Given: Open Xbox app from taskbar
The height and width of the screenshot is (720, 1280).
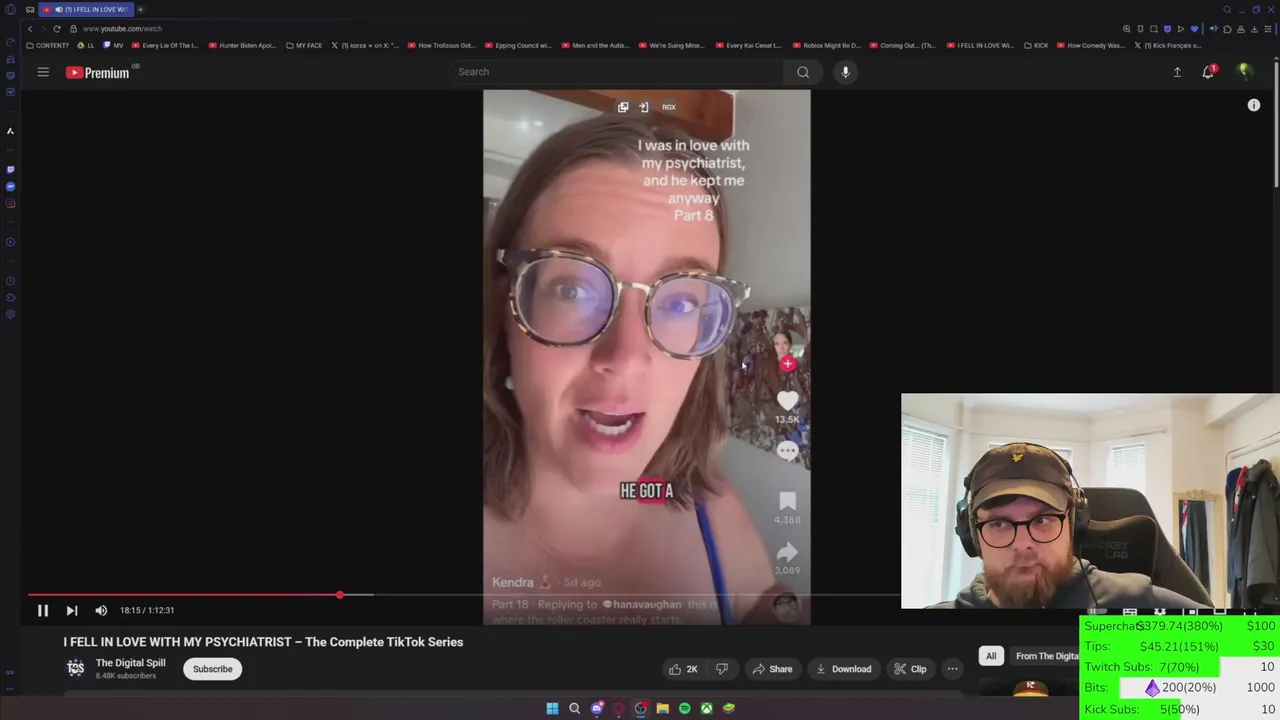Looking at the screenshot, I should click(706, 708).
